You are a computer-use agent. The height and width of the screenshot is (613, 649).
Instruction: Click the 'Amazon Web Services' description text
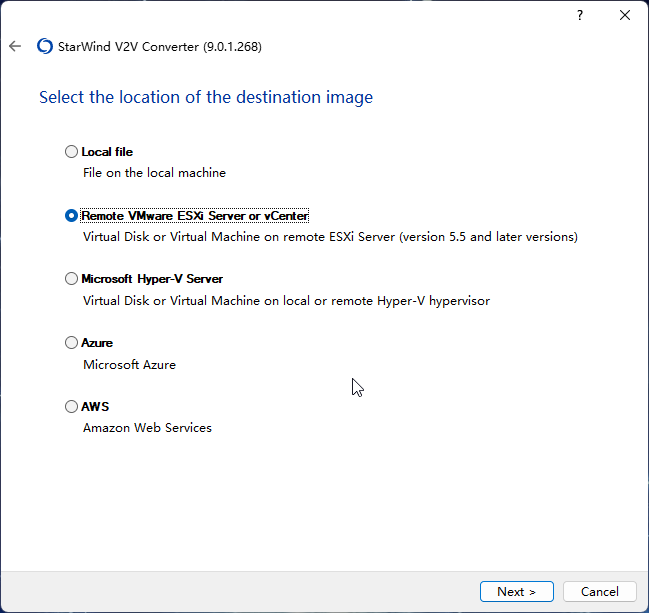(x=147, y=428)
